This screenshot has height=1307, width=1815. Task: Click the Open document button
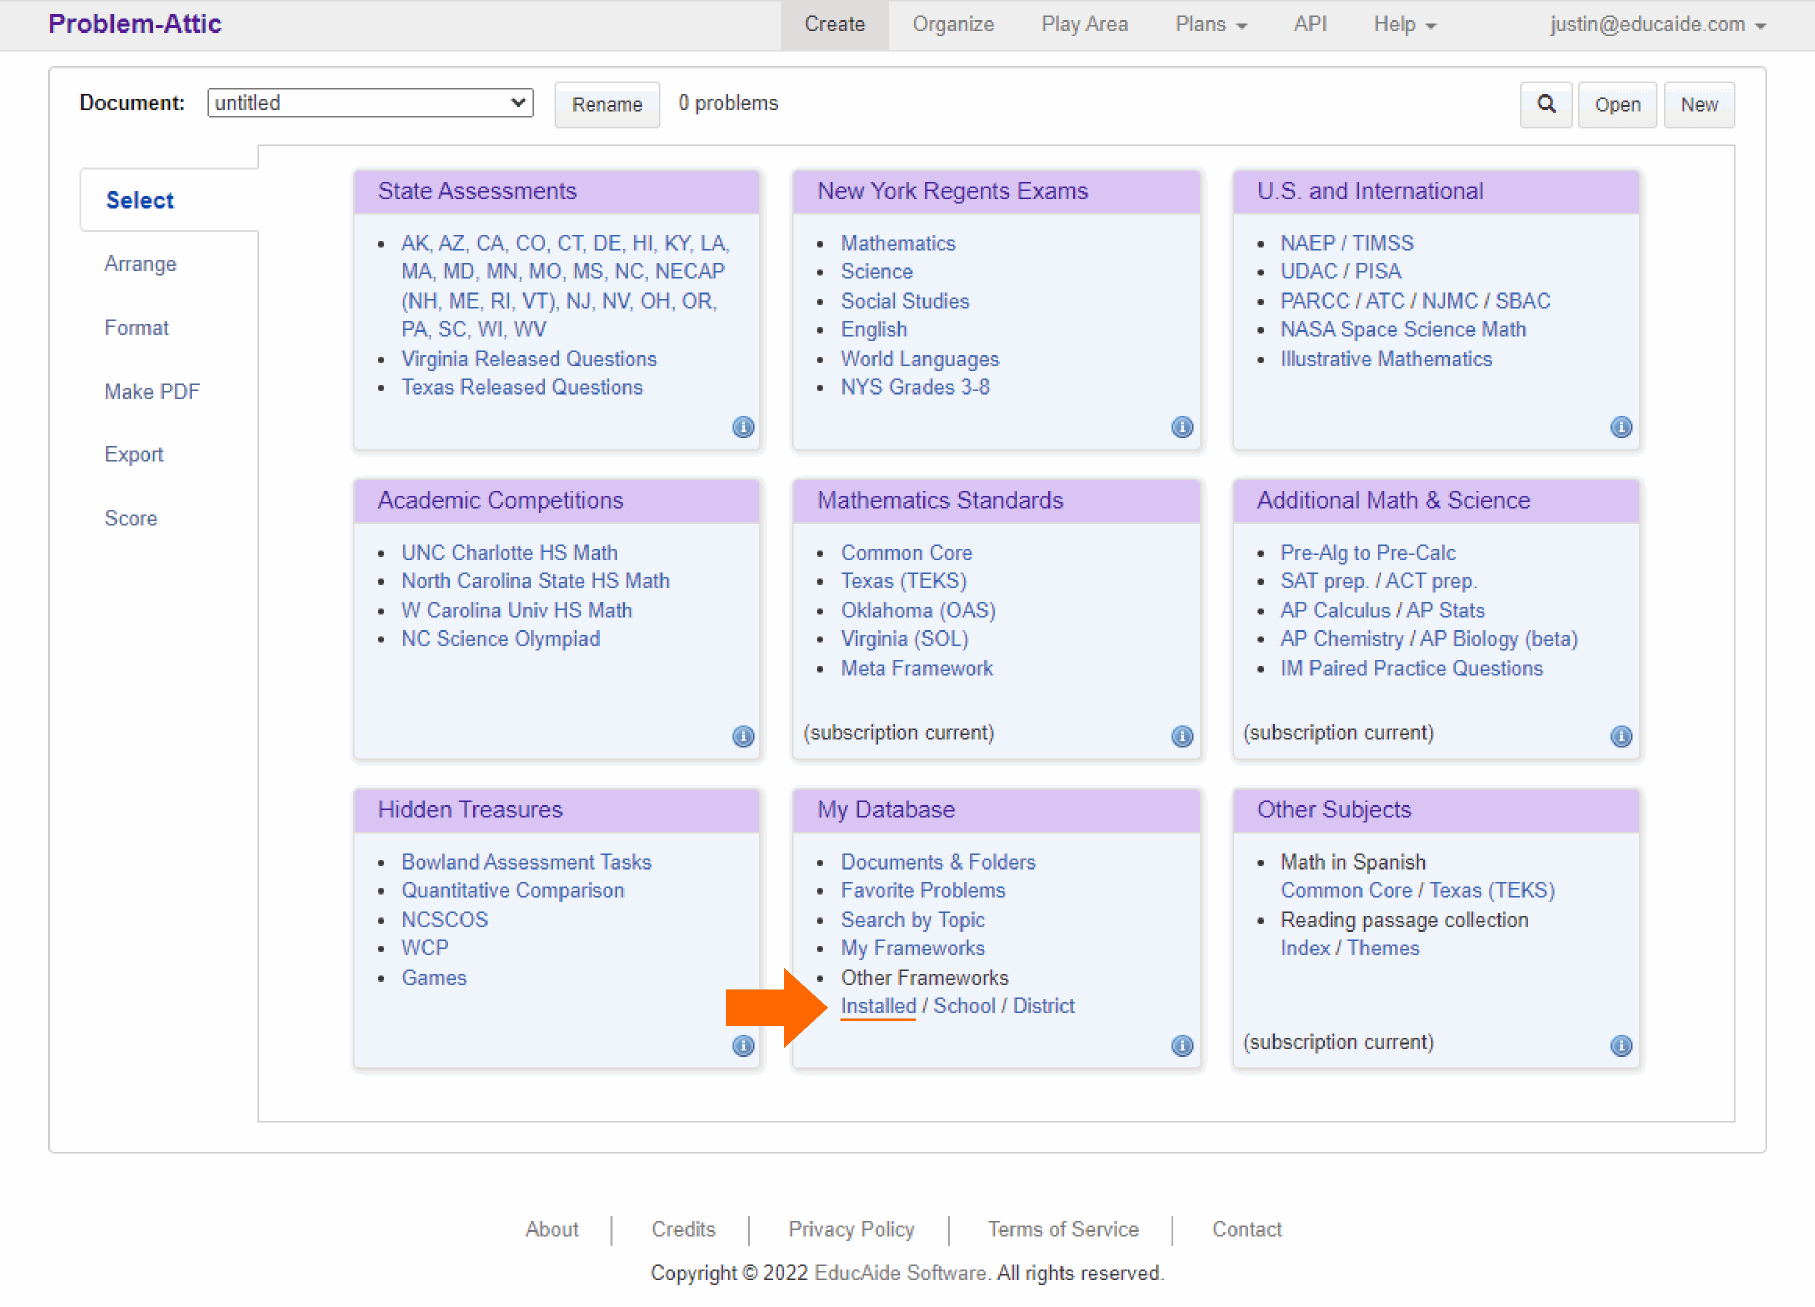click(x=1617, y=104)
